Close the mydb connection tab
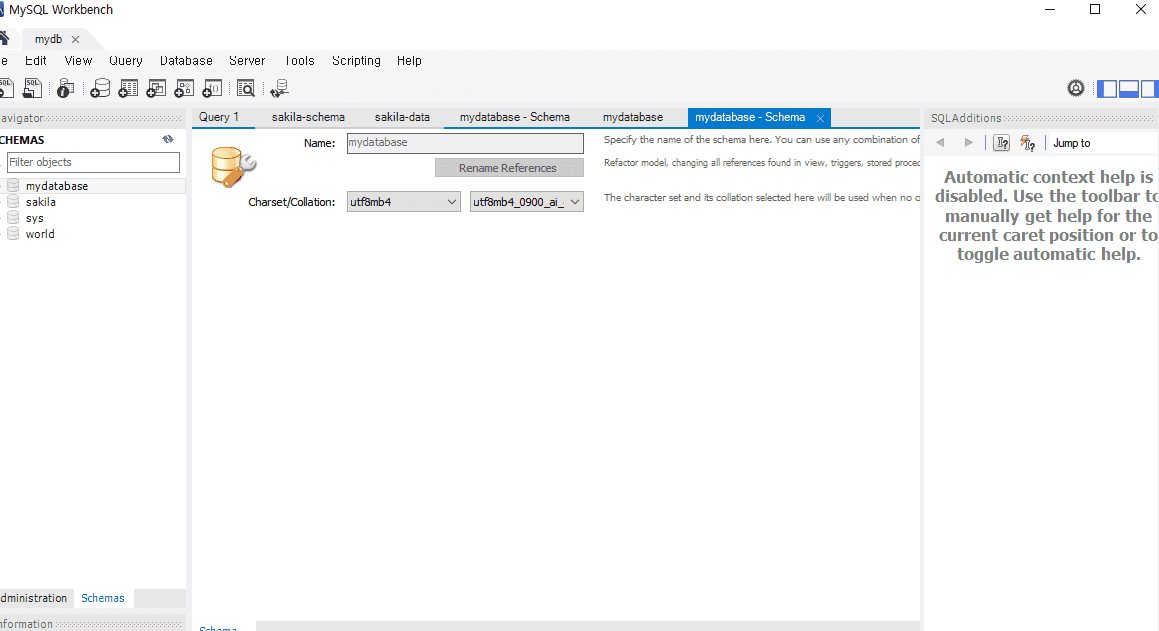 coord(75,39)
